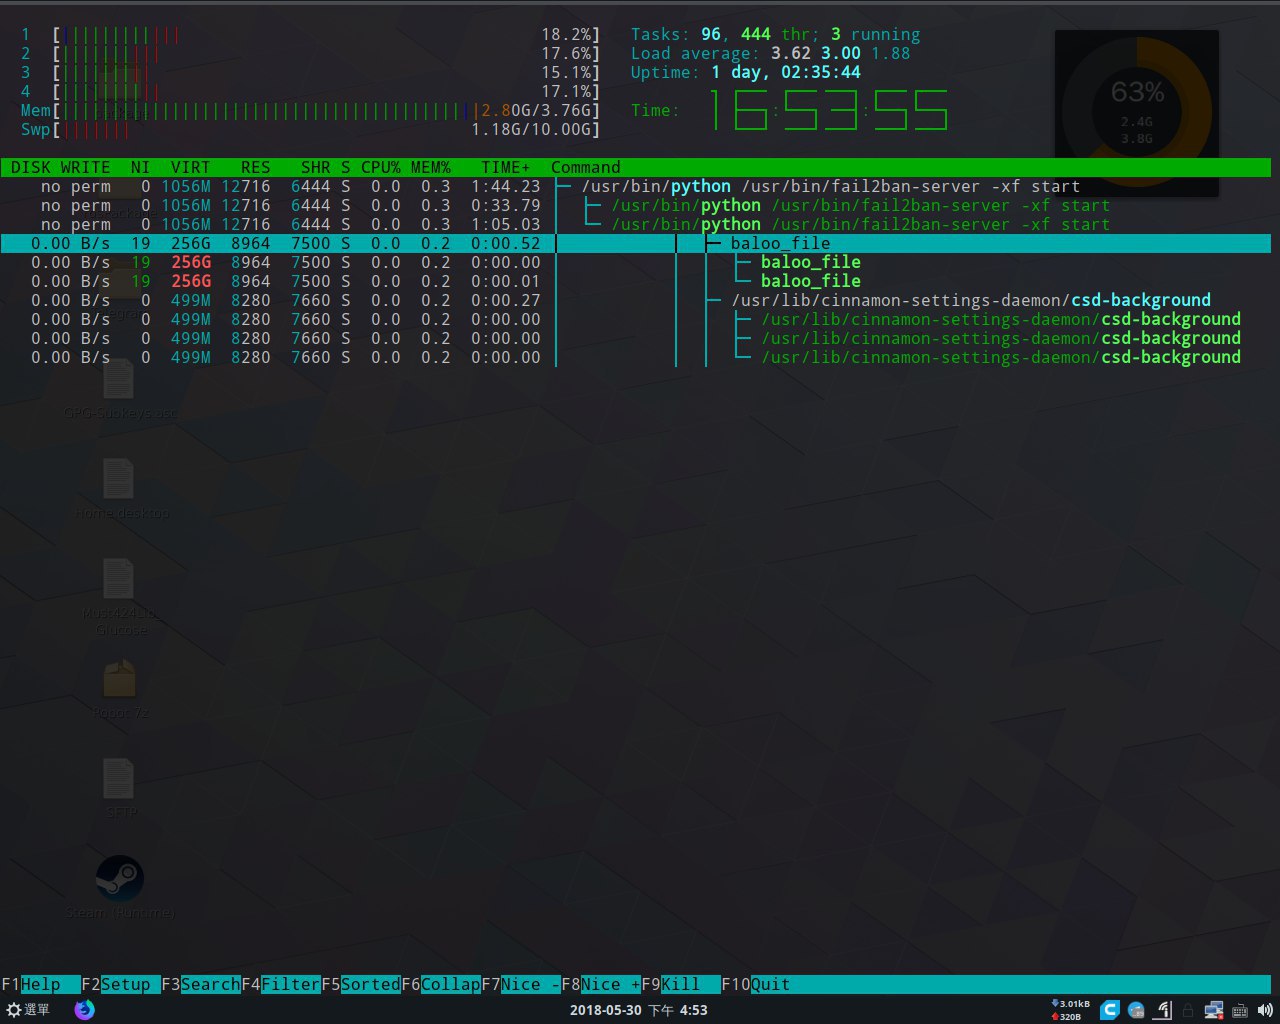Sort processes by the DISK WRITE column
This screenshot has width=1280, height=1024.
pyautogui.click(x=61, y=167)
